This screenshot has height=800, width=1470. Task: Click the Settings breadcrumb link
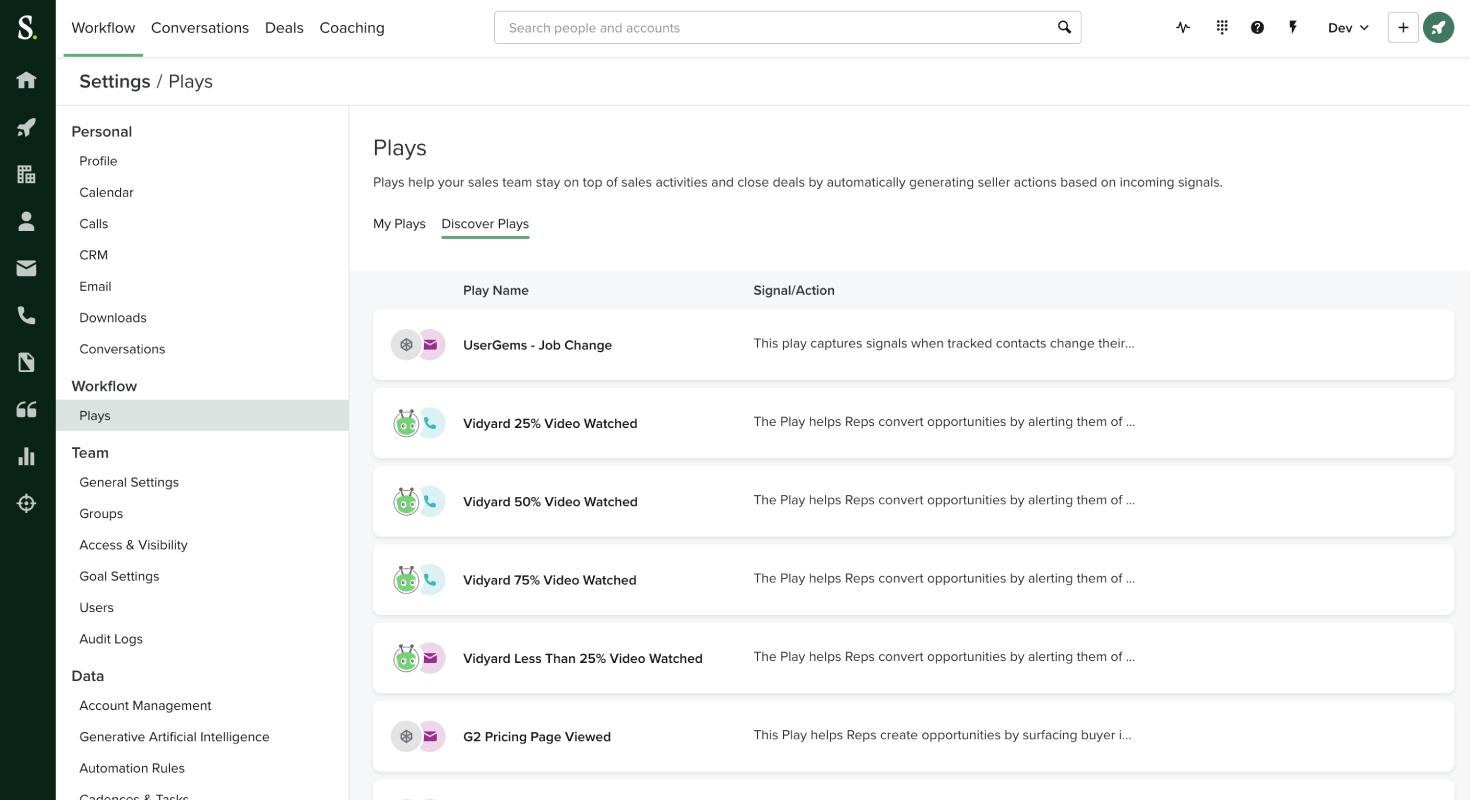[115, 82]
